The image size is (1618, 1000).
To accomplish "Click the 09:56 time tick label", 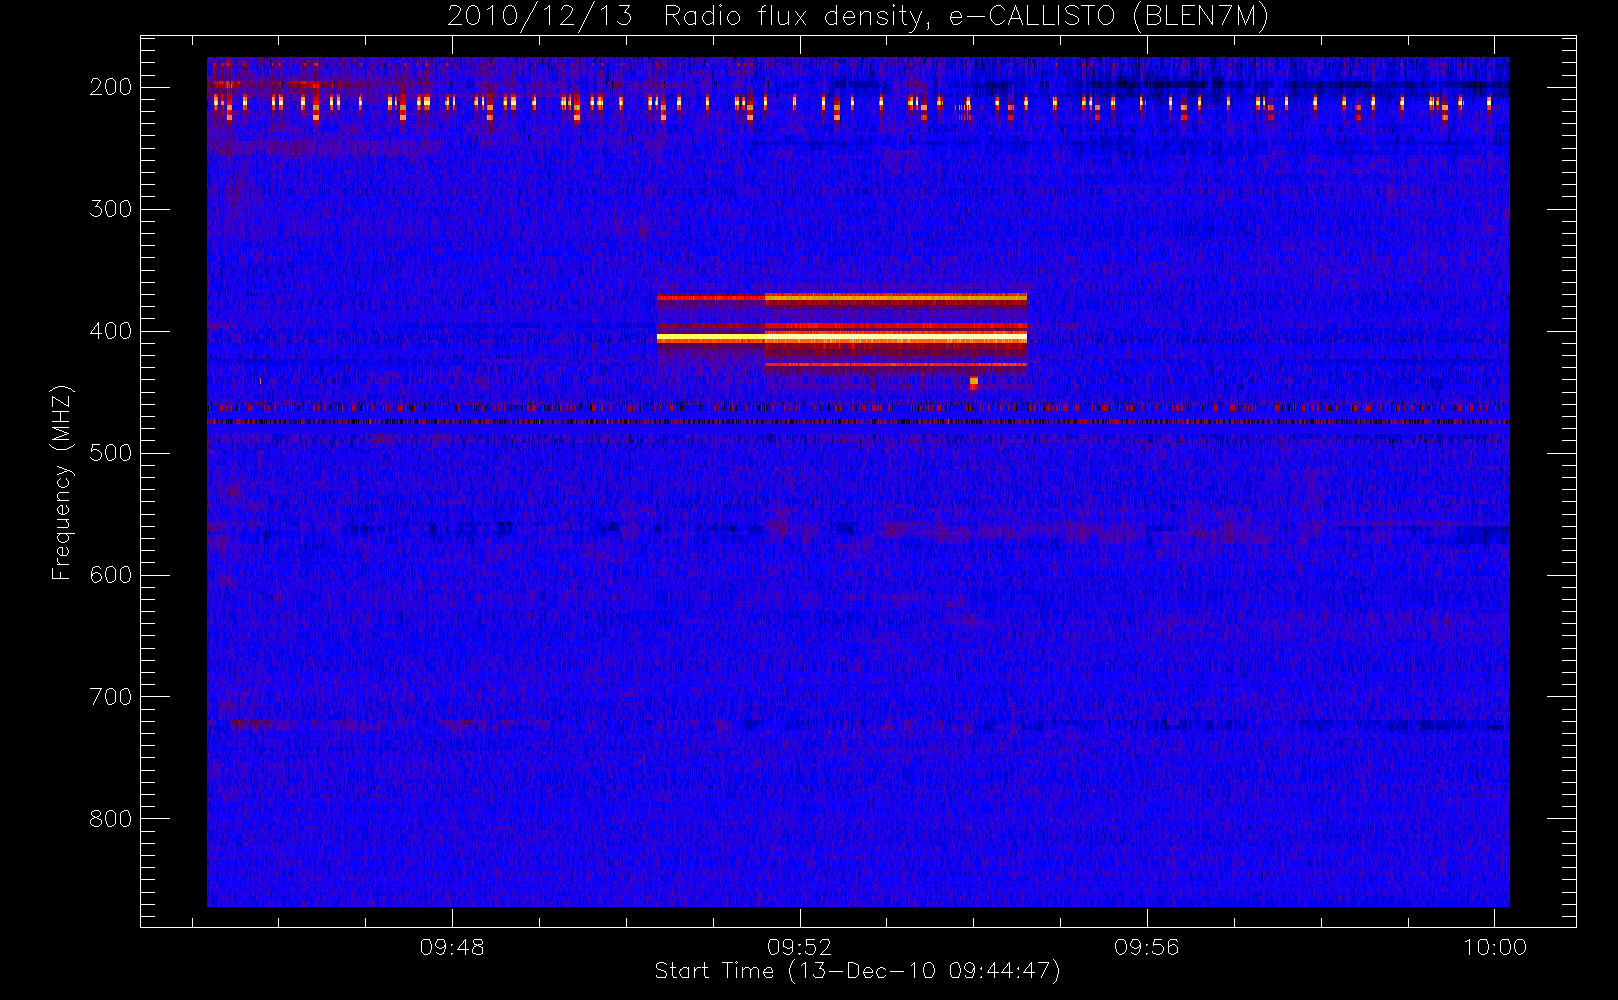I will 1147,947.
